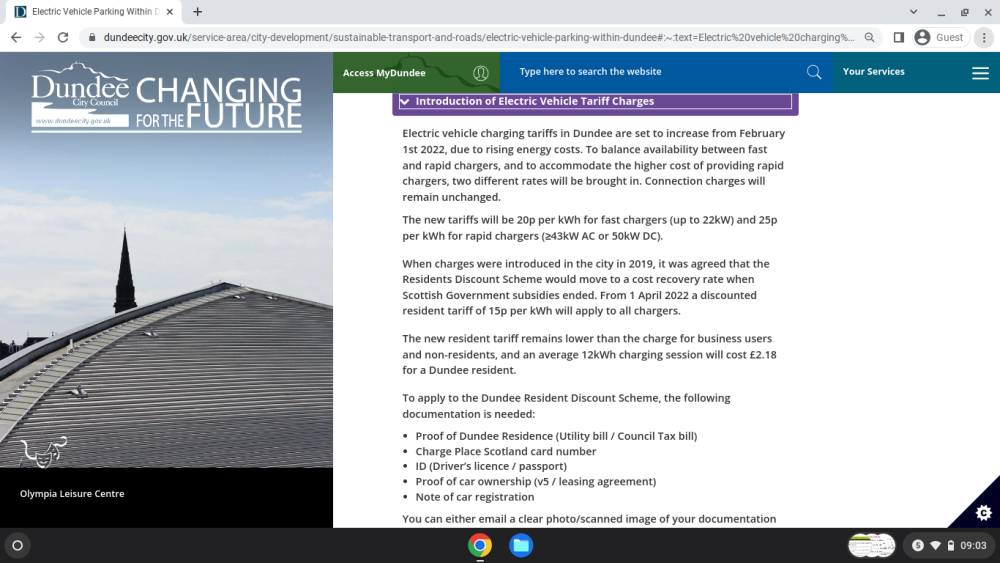The width and height of the screenshot is (1000, 563).
Task: Open the Files app from the shelf
Action: click(521, 545)
